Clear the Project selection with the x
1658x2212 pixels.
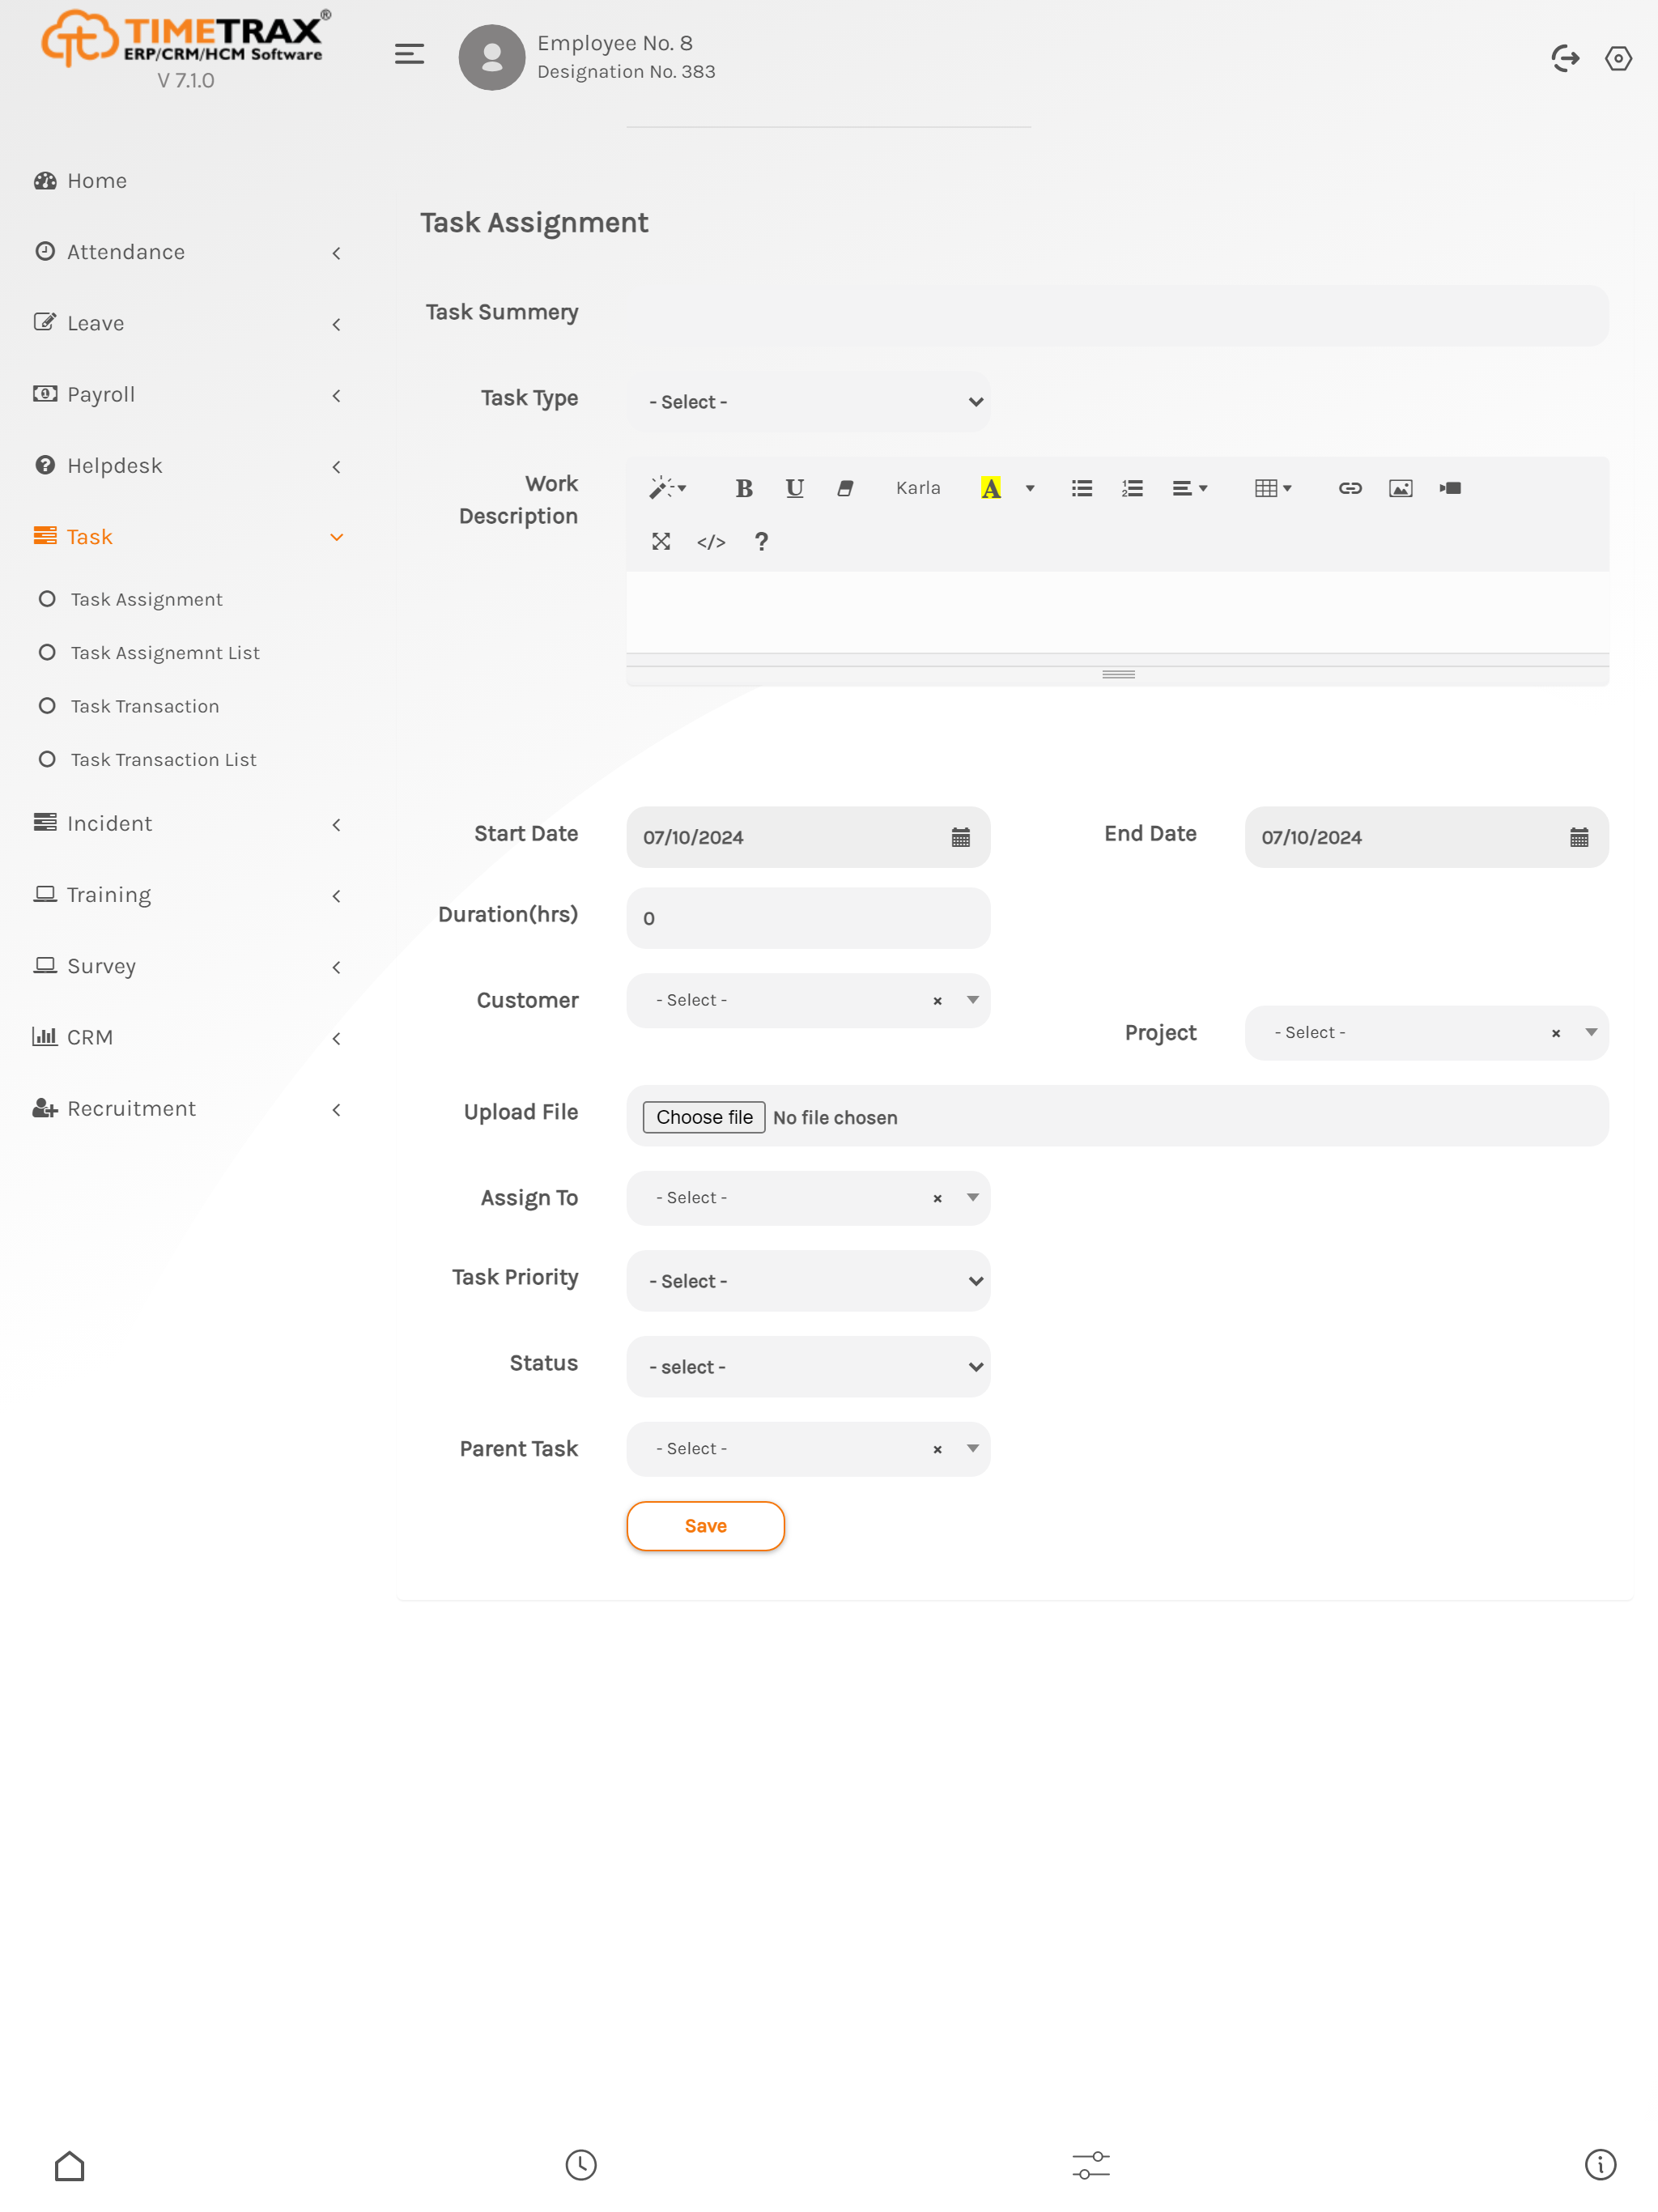1556,1034
